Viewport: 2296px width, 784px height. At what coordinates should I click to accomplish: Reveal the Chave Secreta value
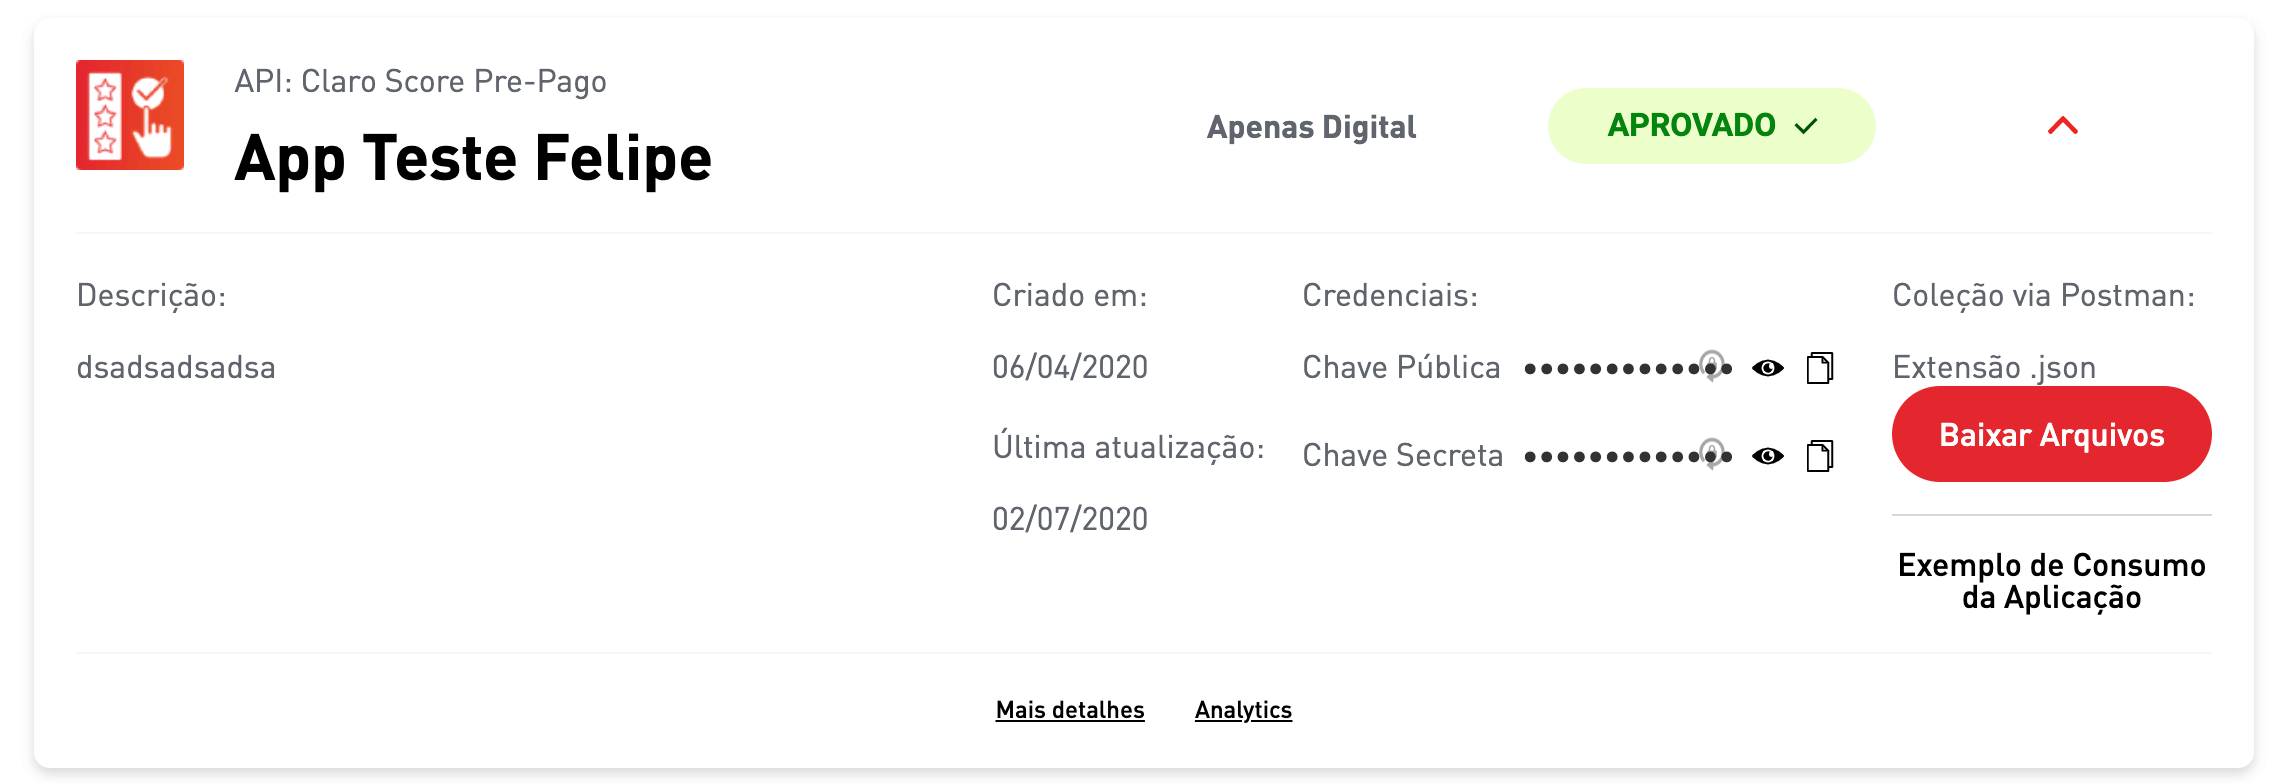pos(1766,456)
